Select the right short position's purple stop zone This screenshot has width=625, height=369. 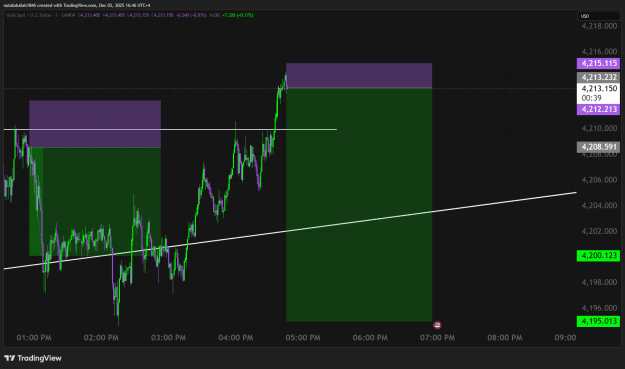359,75
